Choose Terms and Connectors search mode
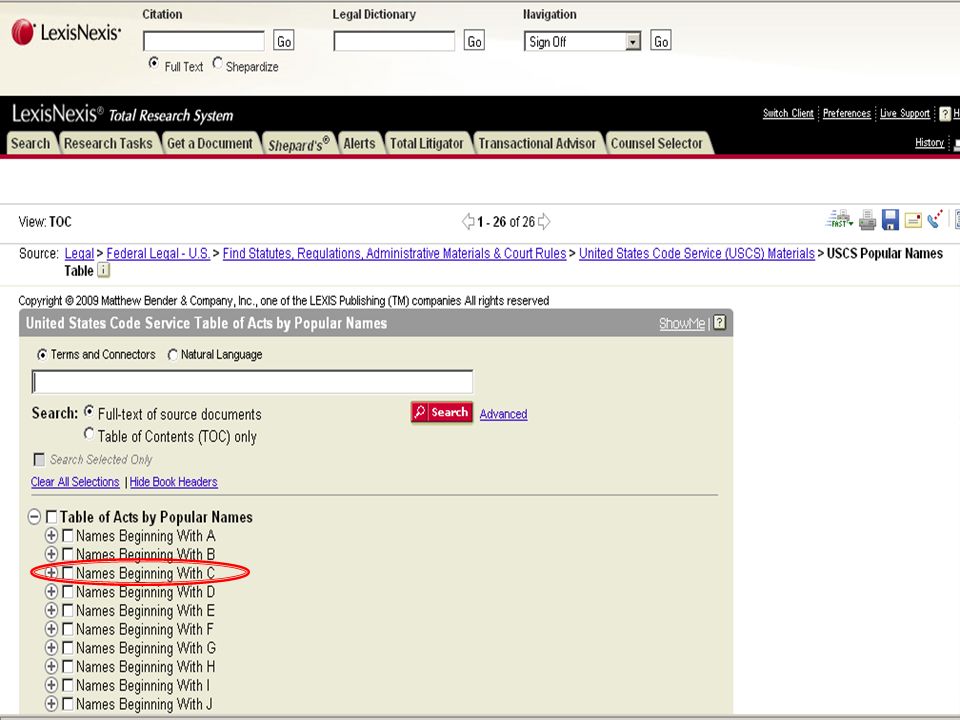This screenshot has width=960, height=720. coord(42,354)
